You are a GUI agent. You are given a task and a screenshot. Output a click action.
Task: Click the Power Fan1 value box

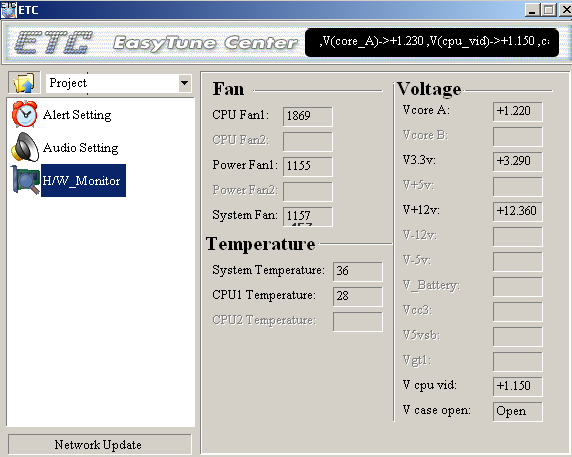[x=308, y=166]
